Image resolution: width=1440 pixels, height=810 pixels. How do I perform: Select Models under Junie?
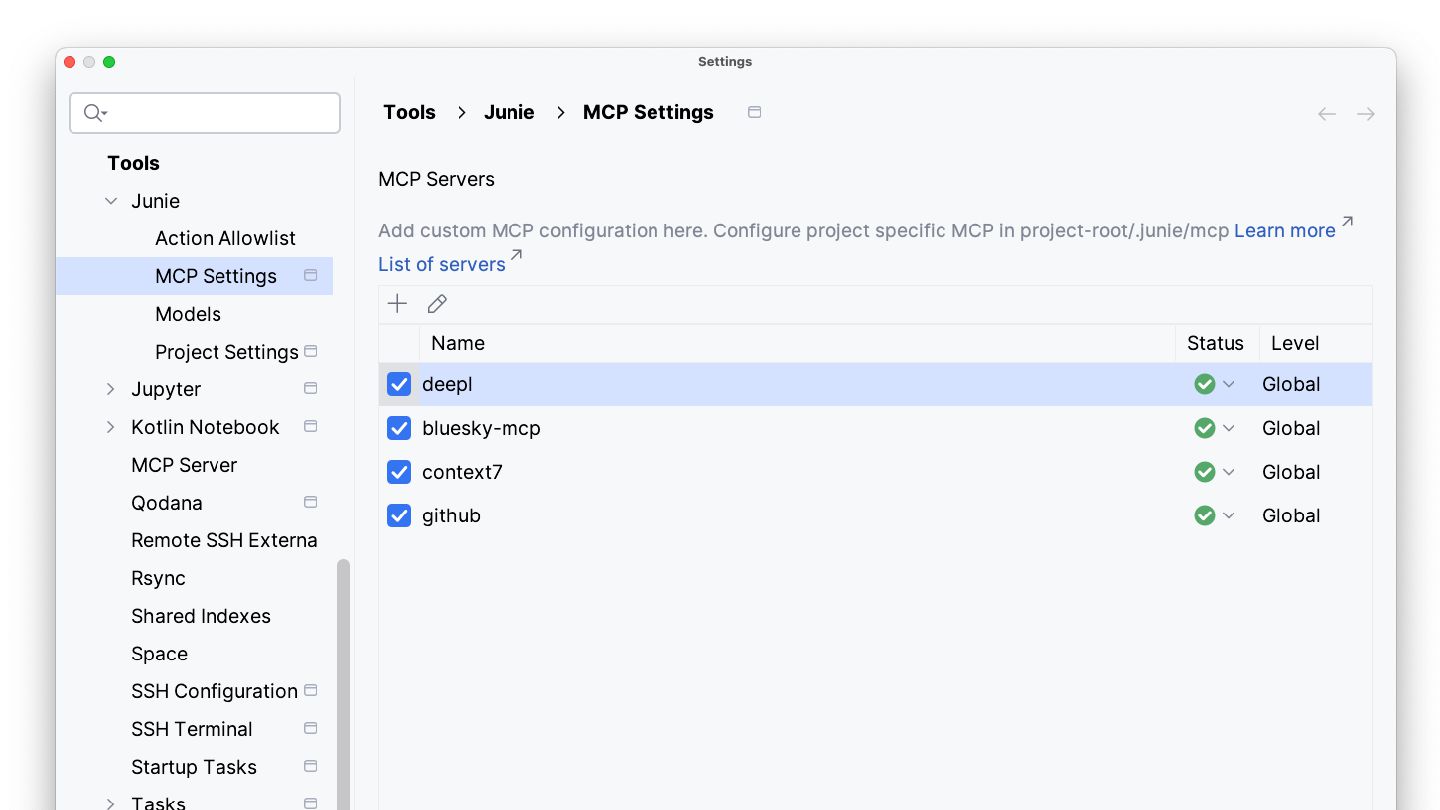188,314
